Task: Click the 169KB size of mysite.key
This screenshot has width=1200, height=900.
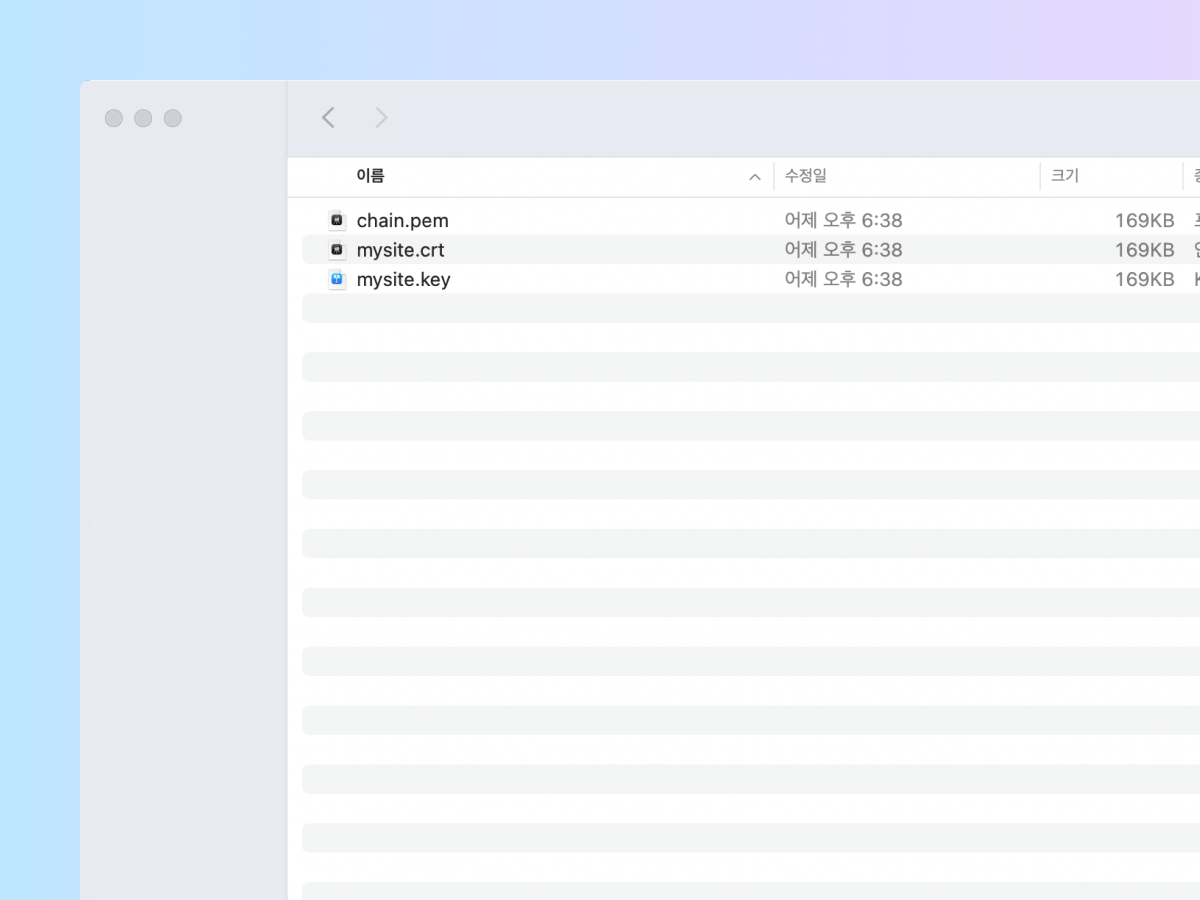Action: [x=1144, y=279]
